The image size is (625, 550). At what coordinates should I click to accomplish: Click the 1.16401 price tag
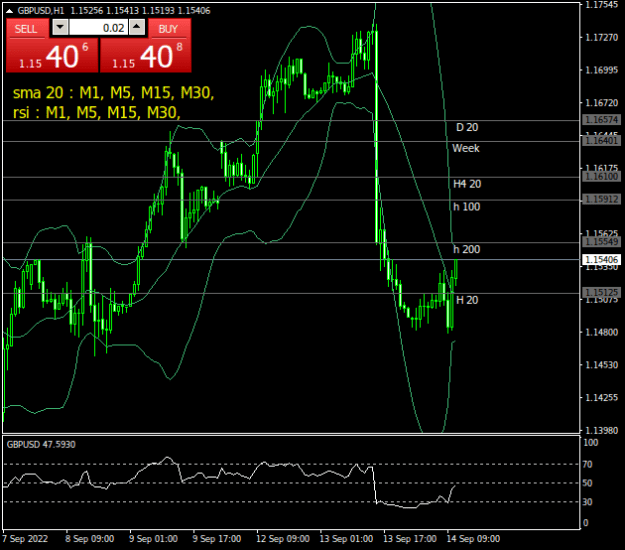602,141
